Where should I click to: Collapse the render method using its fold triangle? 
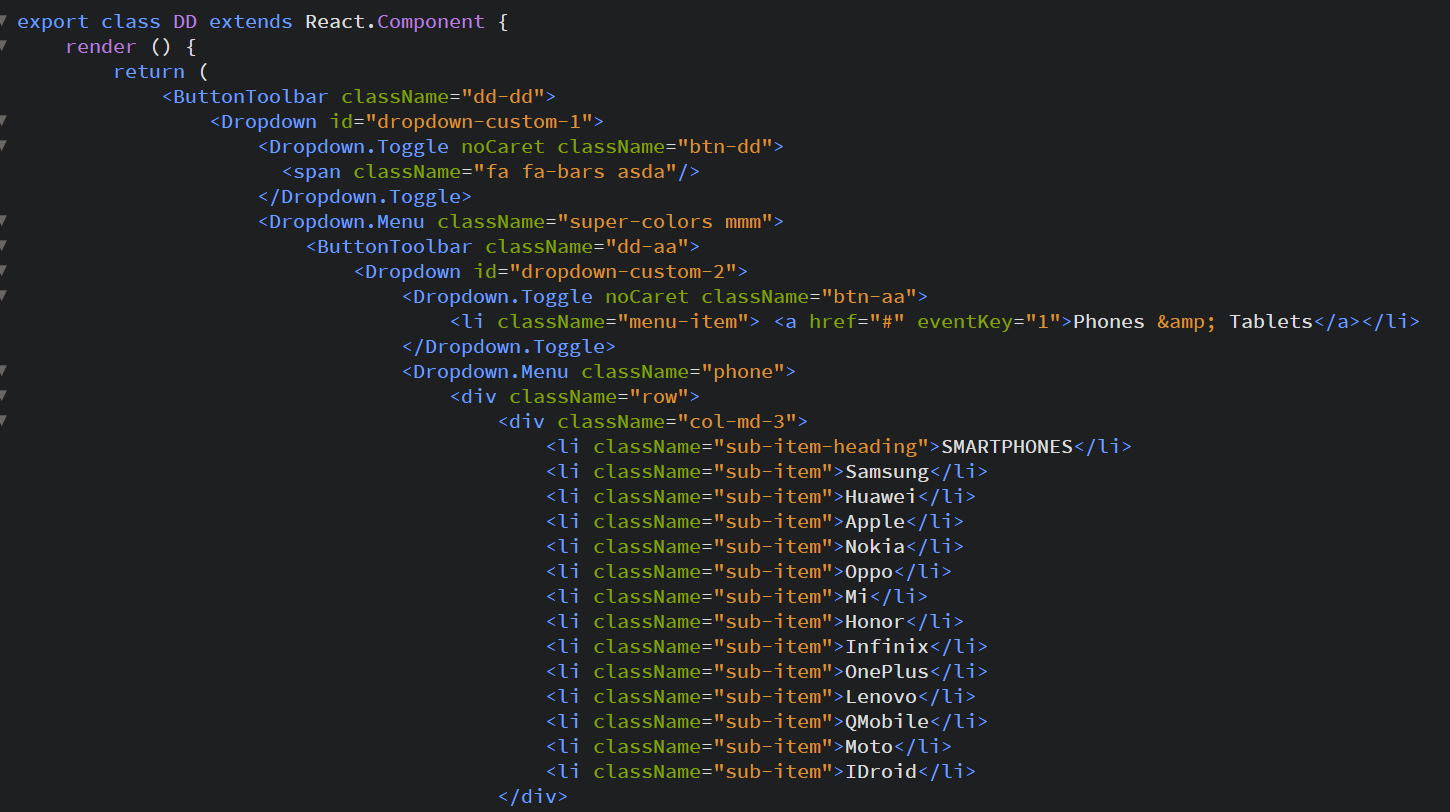tap(6, 45)
